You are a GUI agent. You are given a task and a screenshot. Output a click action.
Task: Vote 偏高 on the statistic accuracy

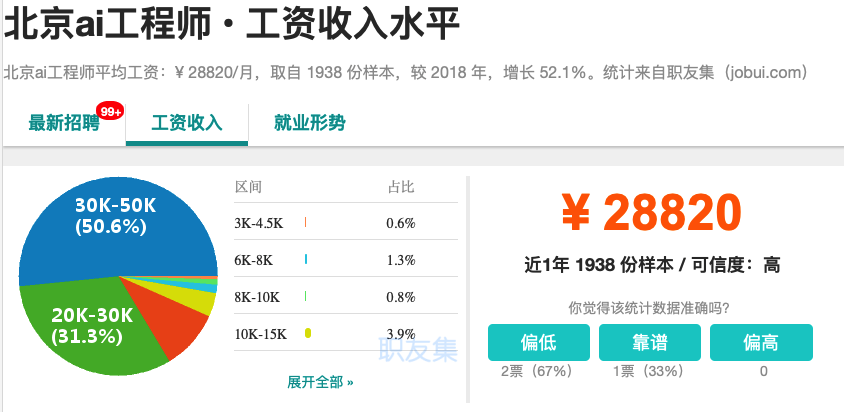tap(761, 343)
